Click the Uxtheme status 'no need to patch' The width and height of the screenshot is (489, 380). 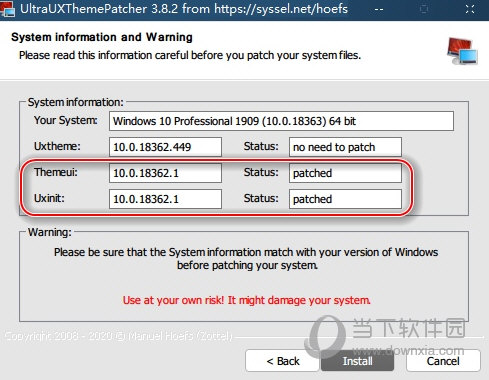[x=345, y=147]
